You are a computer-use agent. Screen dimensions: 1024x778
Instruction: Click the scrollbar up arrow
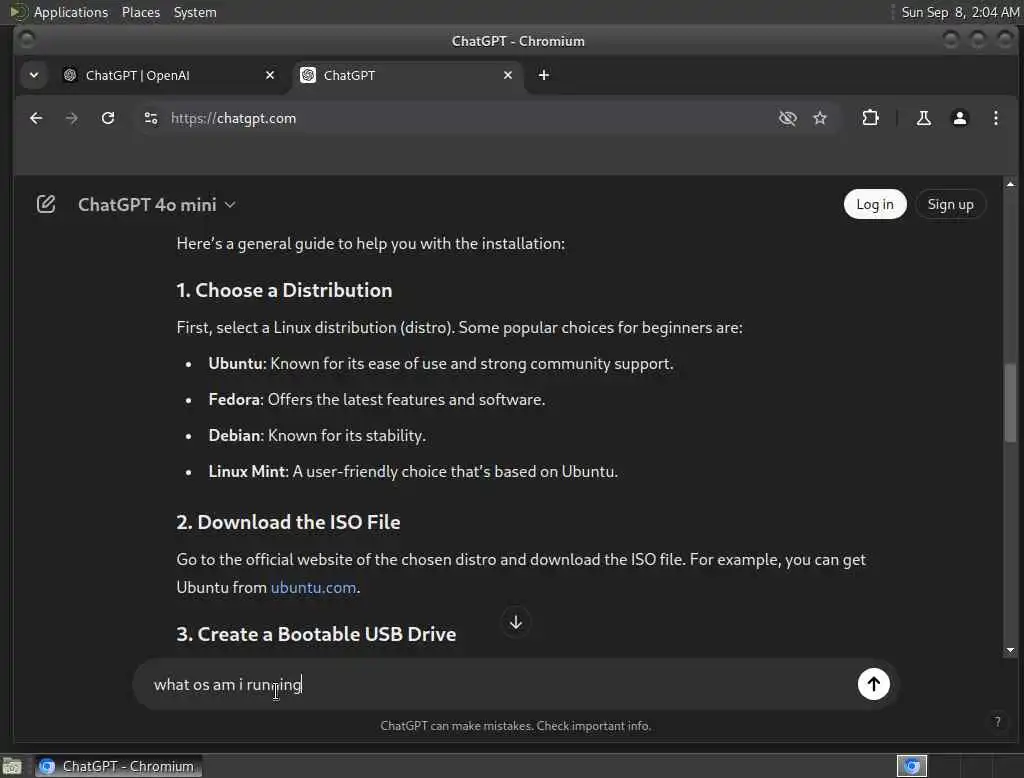[1010, 184]
